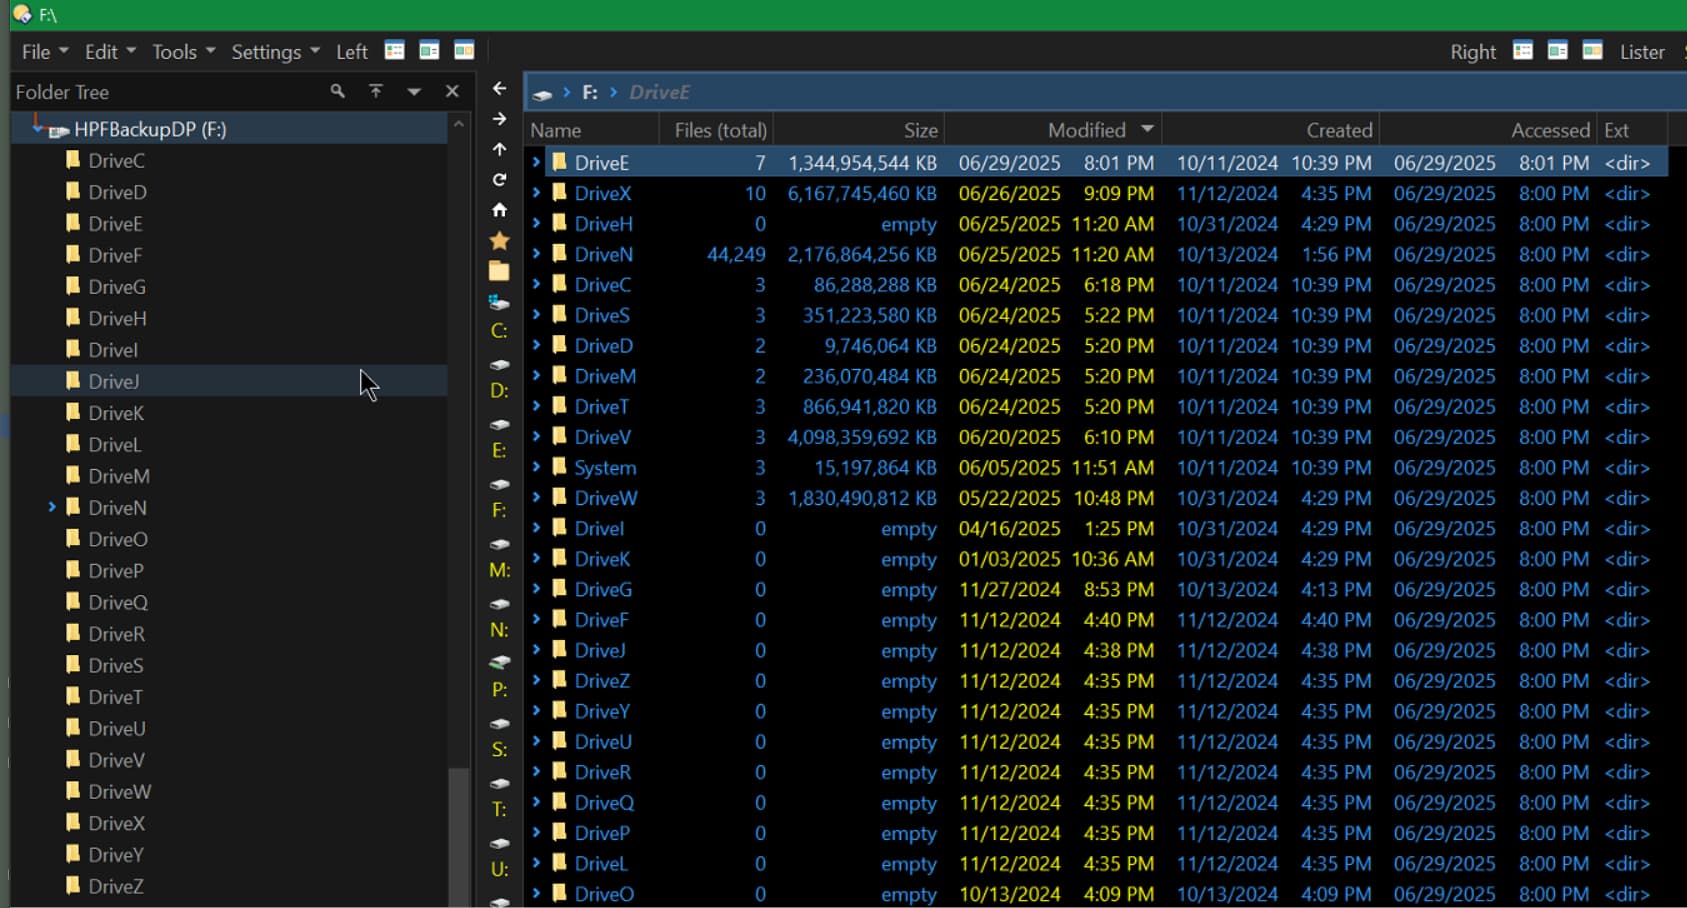The image size is (1687, 908).
Task: Click the search icon in Folder Tree header
Action: (338, 91)
